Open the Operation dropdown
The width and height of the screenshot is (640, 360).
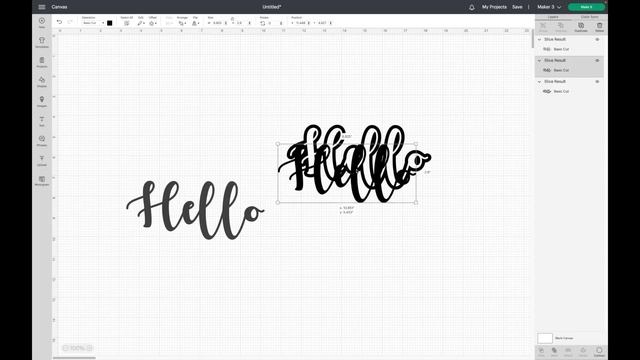pyautogui.click(x=93, y=23)
